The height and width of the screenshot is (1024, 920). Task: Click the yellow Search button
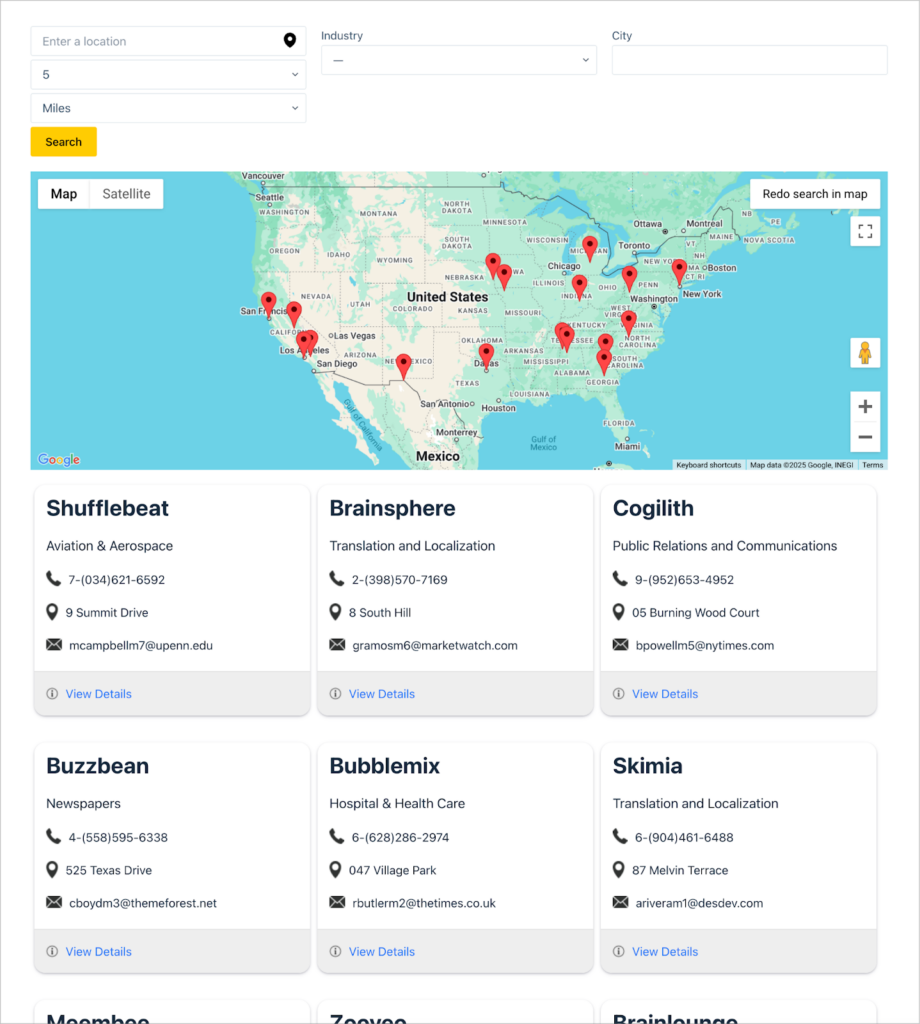coord(63,141)
